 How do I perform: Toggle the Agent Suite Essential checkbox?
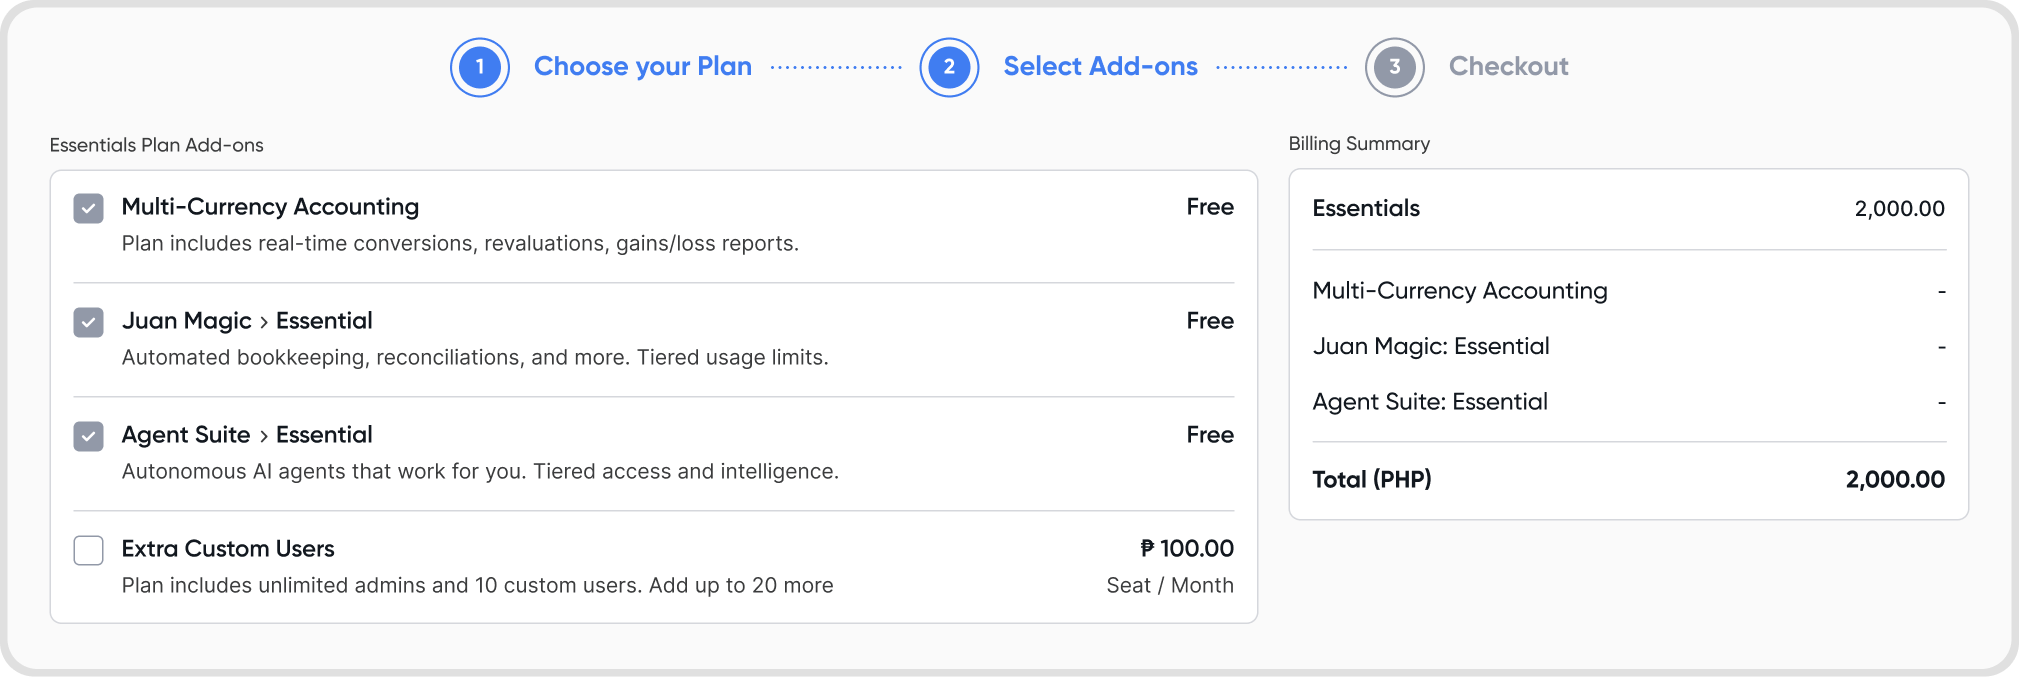[89, 436]
